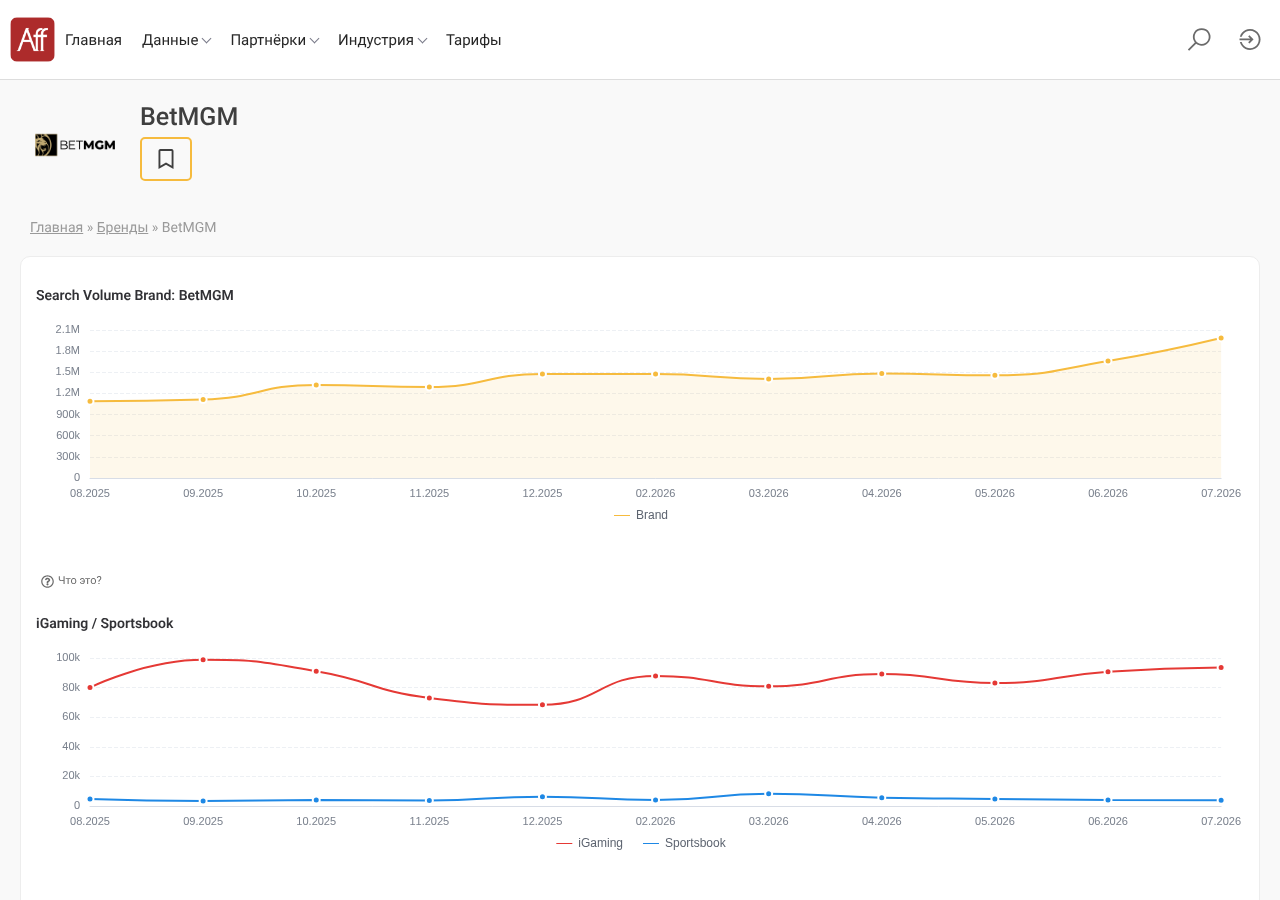Select the 09.2025 red series peak point
Image resolution: width=1280 pixels, height=900 pixels.
pyautogui.click(x=203, y=660)
